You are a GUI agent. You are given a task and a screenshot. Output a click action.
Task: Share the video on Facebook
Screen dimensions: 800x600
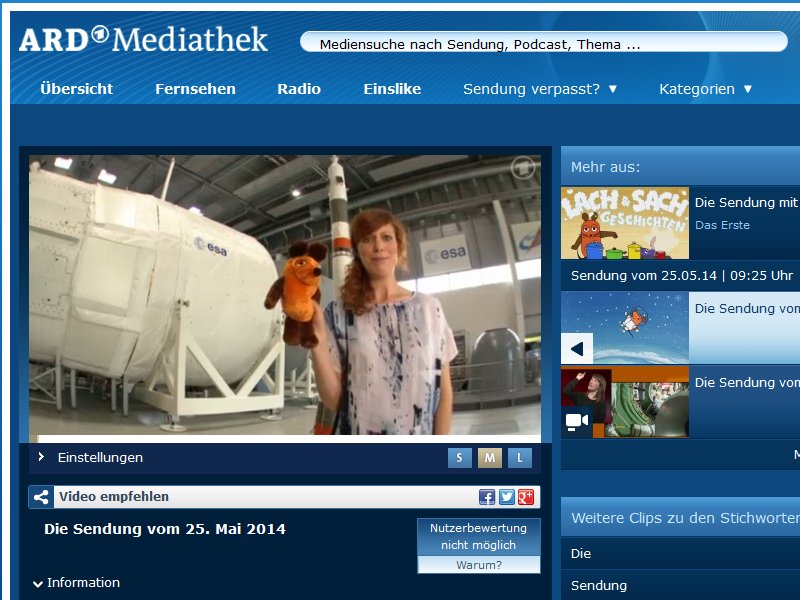point(487,497)
